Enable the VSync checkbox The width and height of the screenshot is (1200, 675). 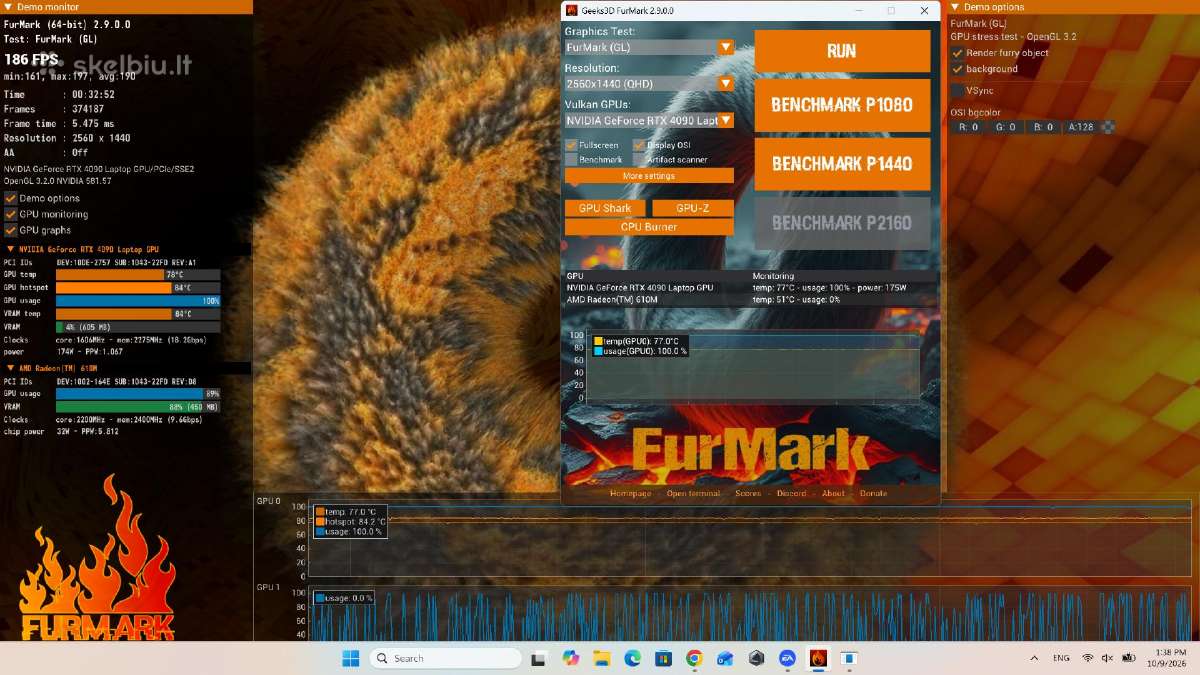pos(957,91)
